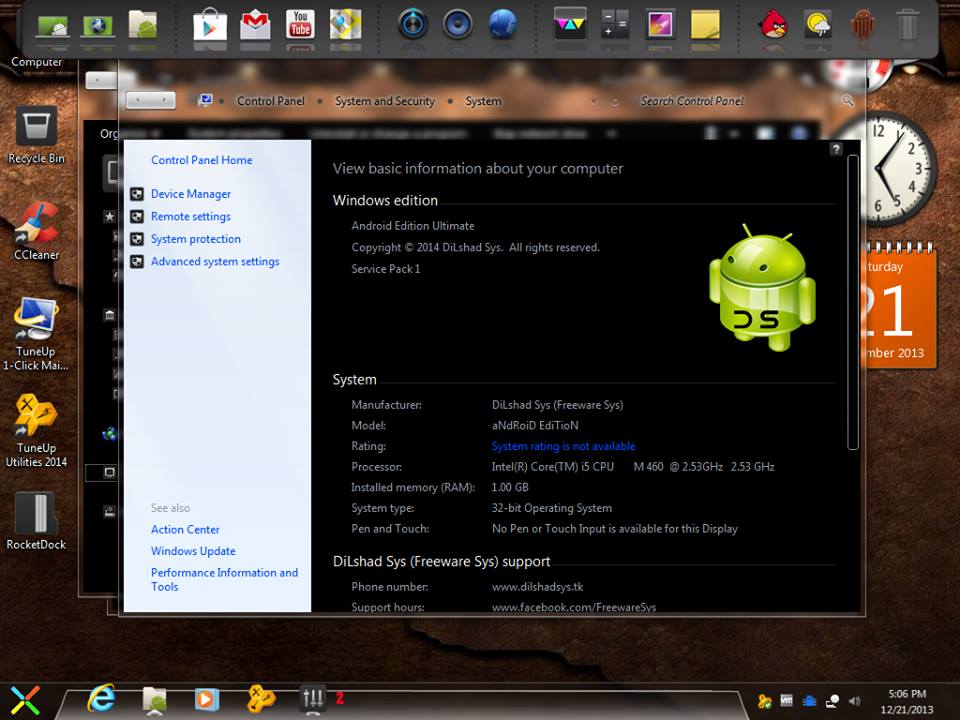Open Control Panel Home link
This screenshot has width=960, height=720.
pos(201,160)
